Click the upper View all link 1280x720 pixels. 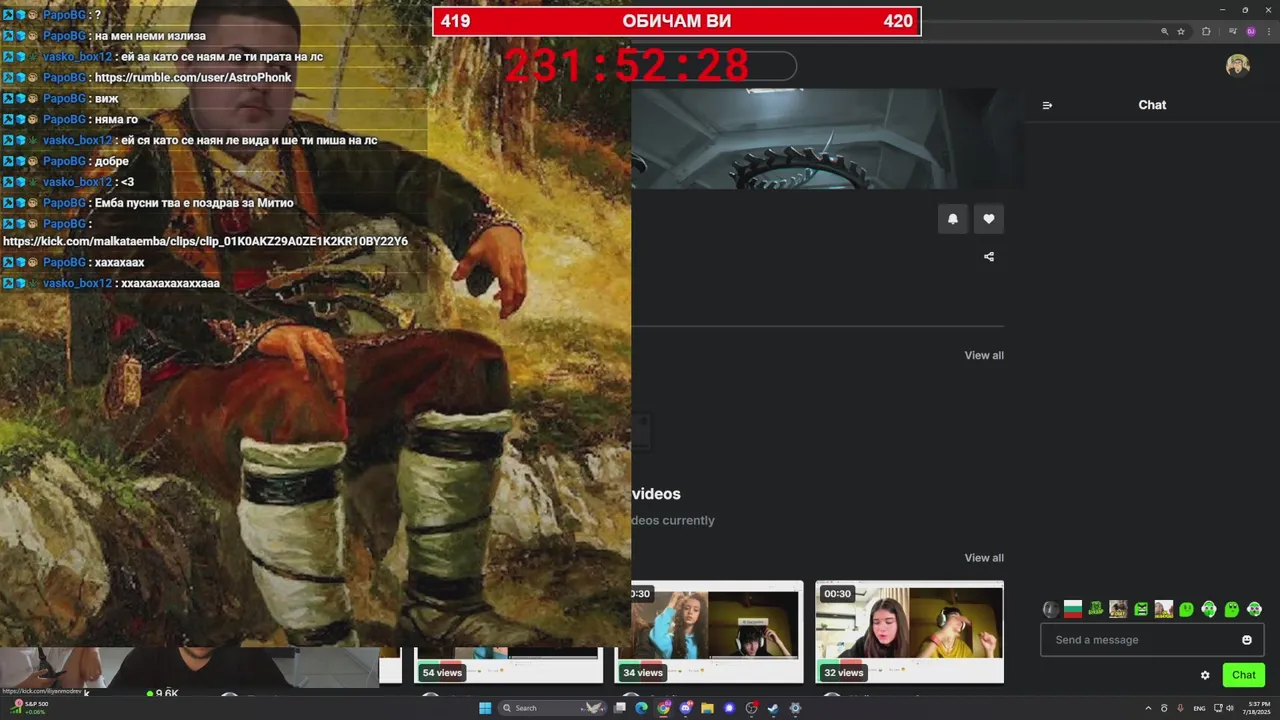click(x=984, y=355)
